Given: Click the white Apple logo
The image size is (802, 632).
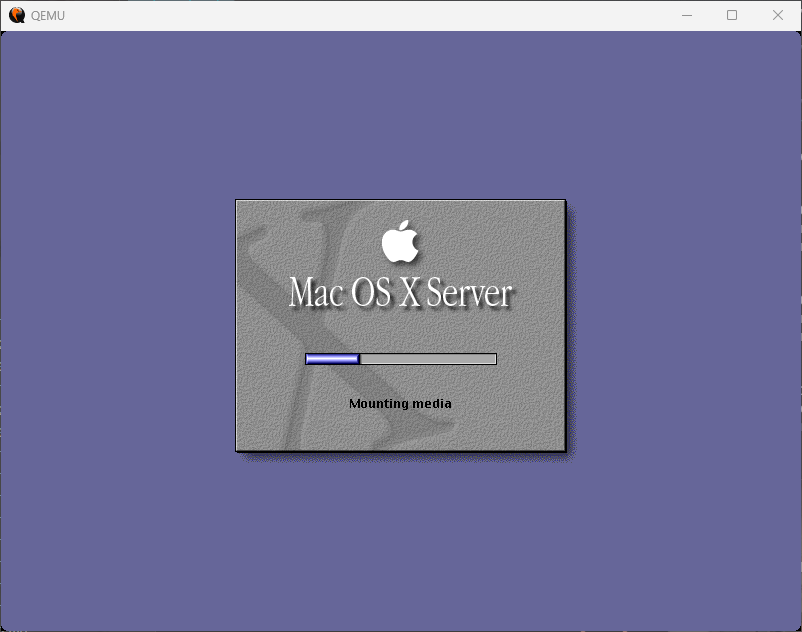Looking at the screenshot, I should [x=400, y=241].
